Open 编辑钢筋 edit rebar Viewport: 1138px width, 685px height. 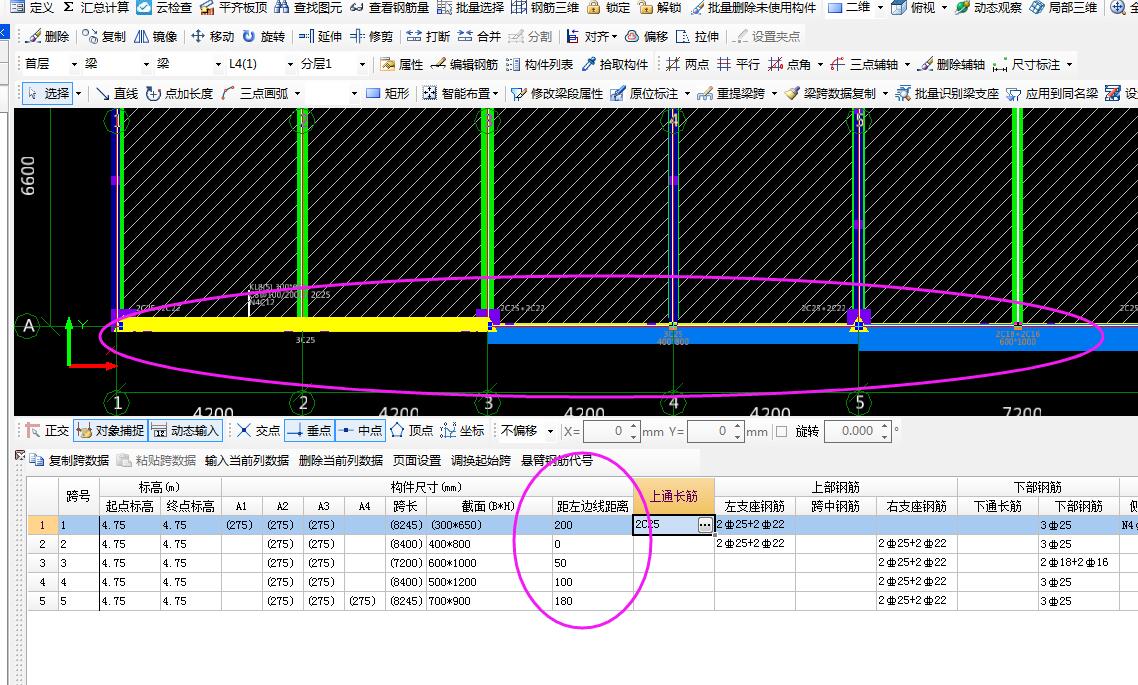point(464,65)
